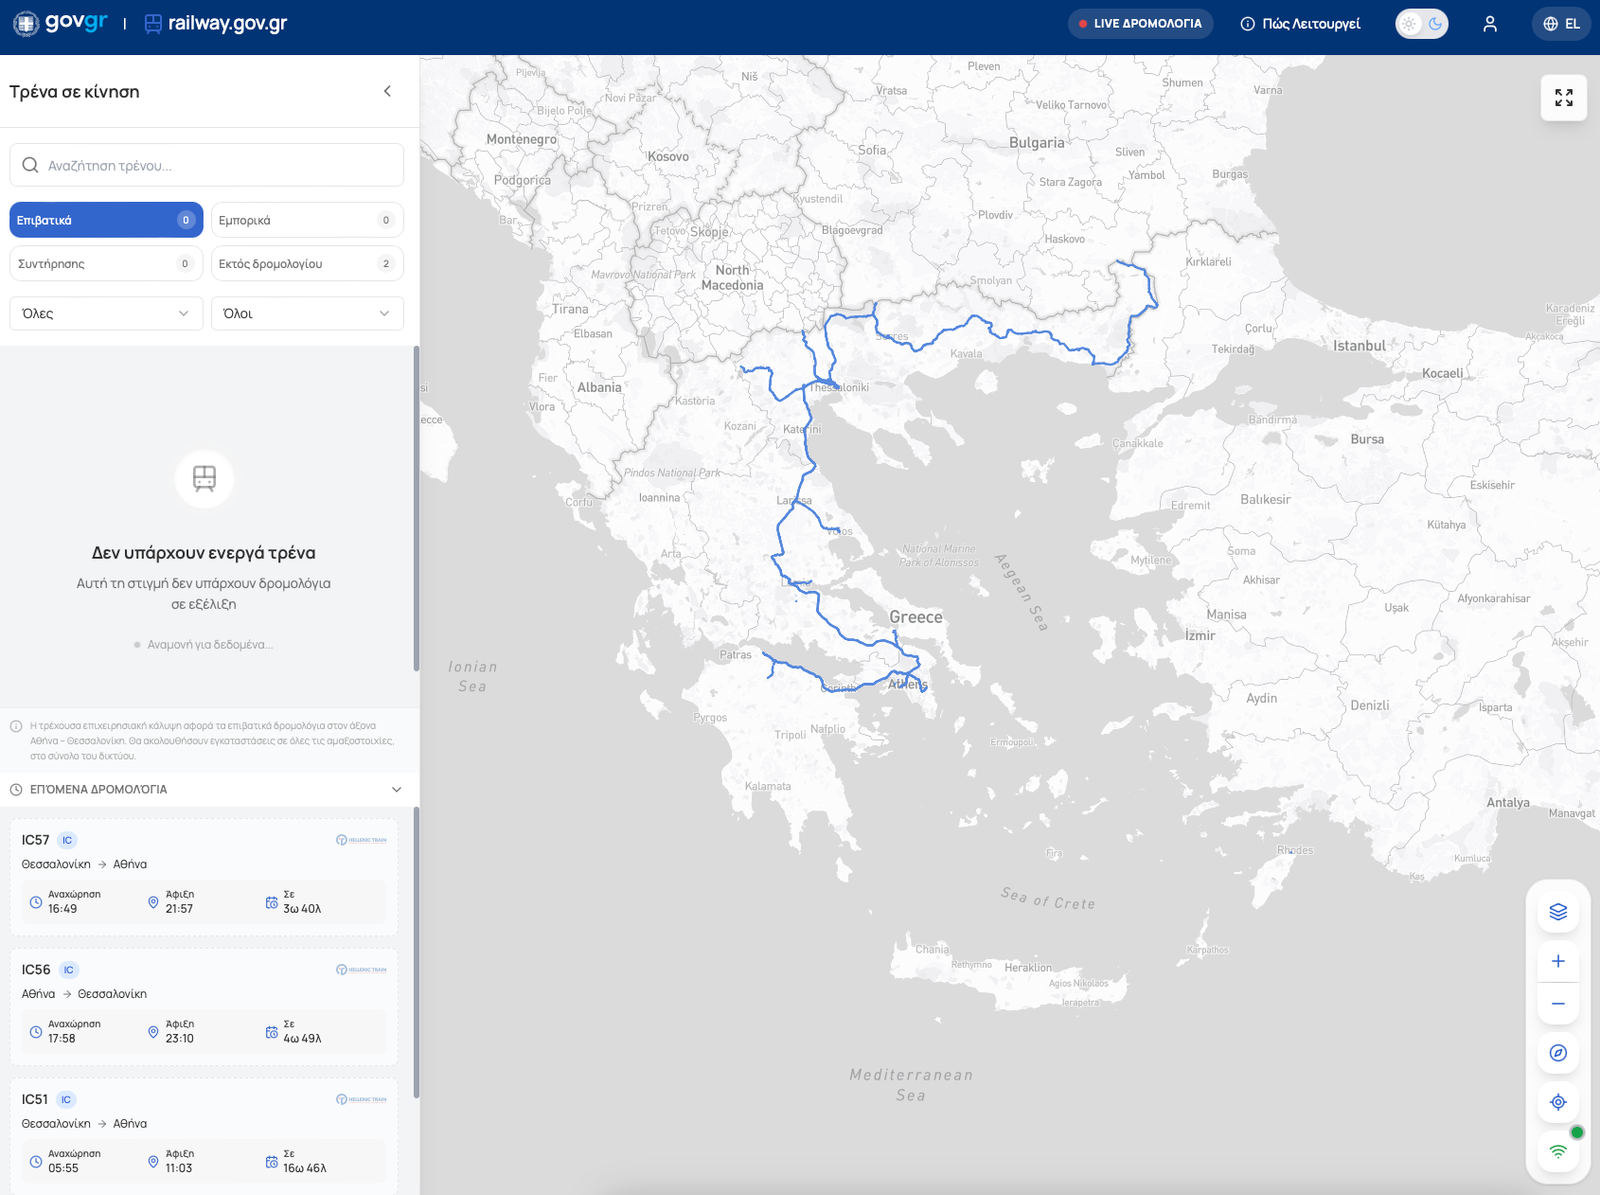Collapse the ΕΠΌΜΕΝΑ ΔΡΟΜΟΛΌΓΙΑ section

pos(396,790)
